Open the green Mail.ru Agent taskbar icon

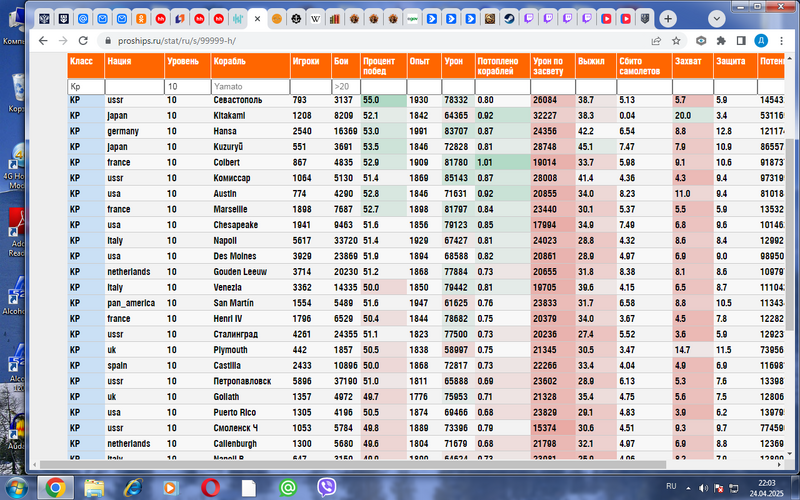coord(288,488)
